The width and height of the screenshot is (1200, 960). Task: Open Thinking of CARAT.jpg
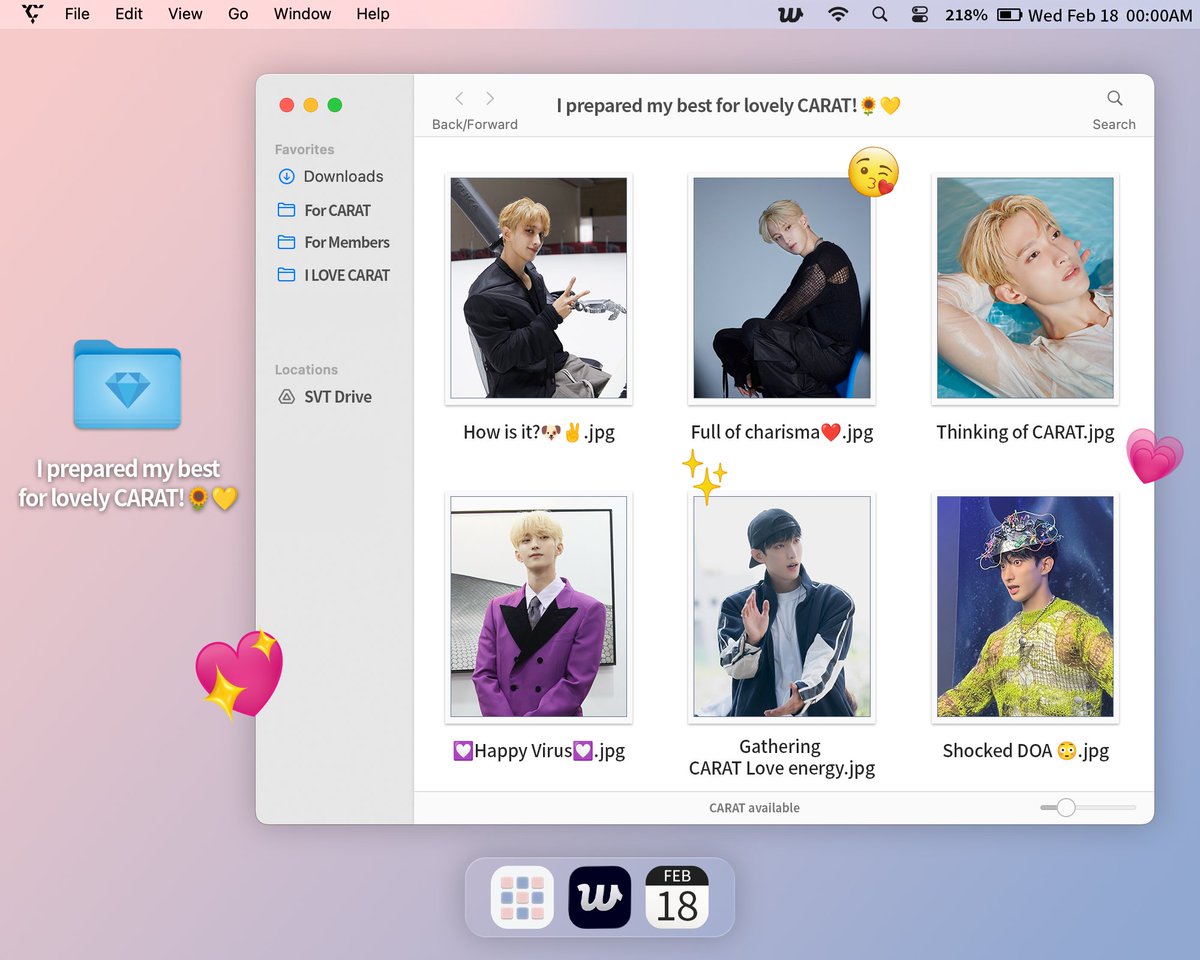tap(1024, 289)
